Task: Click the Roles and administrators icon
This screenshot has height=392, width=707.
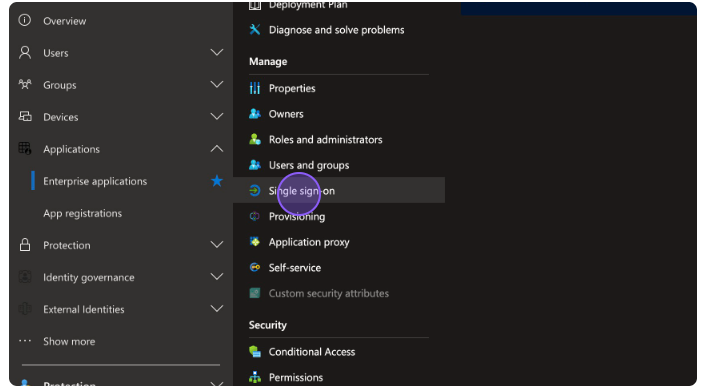Action: tap(255, 139)
